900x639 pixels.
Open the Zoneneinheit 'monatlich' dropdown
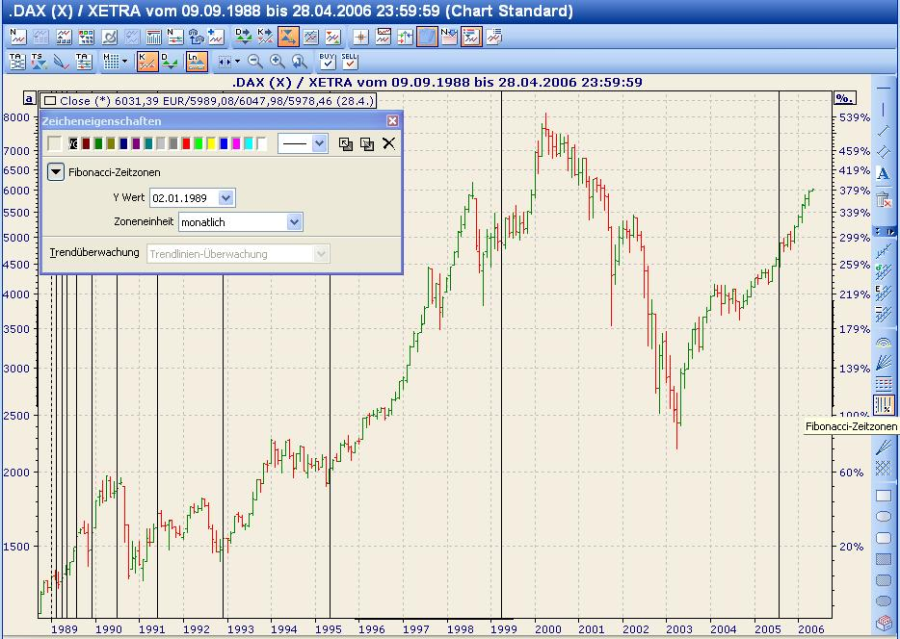tap(294, 222)
